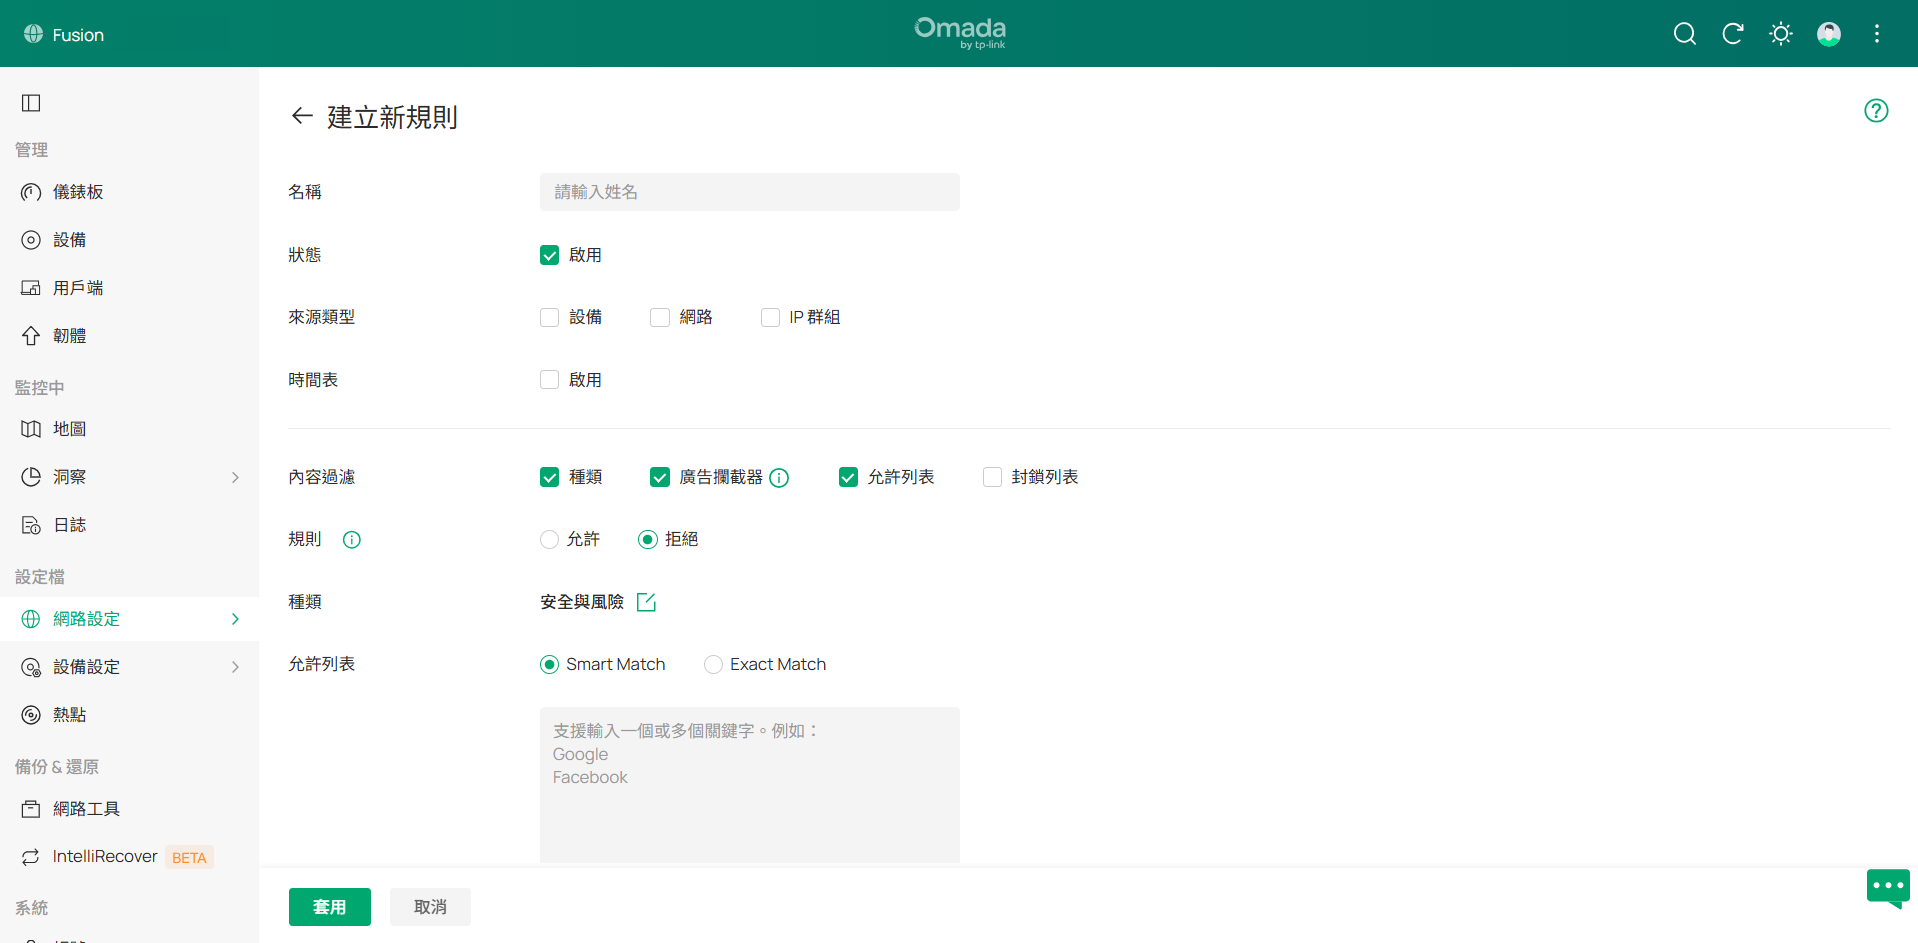Click the Omada by tp-link logo
This screenshot has width=1918, height=943.
click(x=960, y=33)
